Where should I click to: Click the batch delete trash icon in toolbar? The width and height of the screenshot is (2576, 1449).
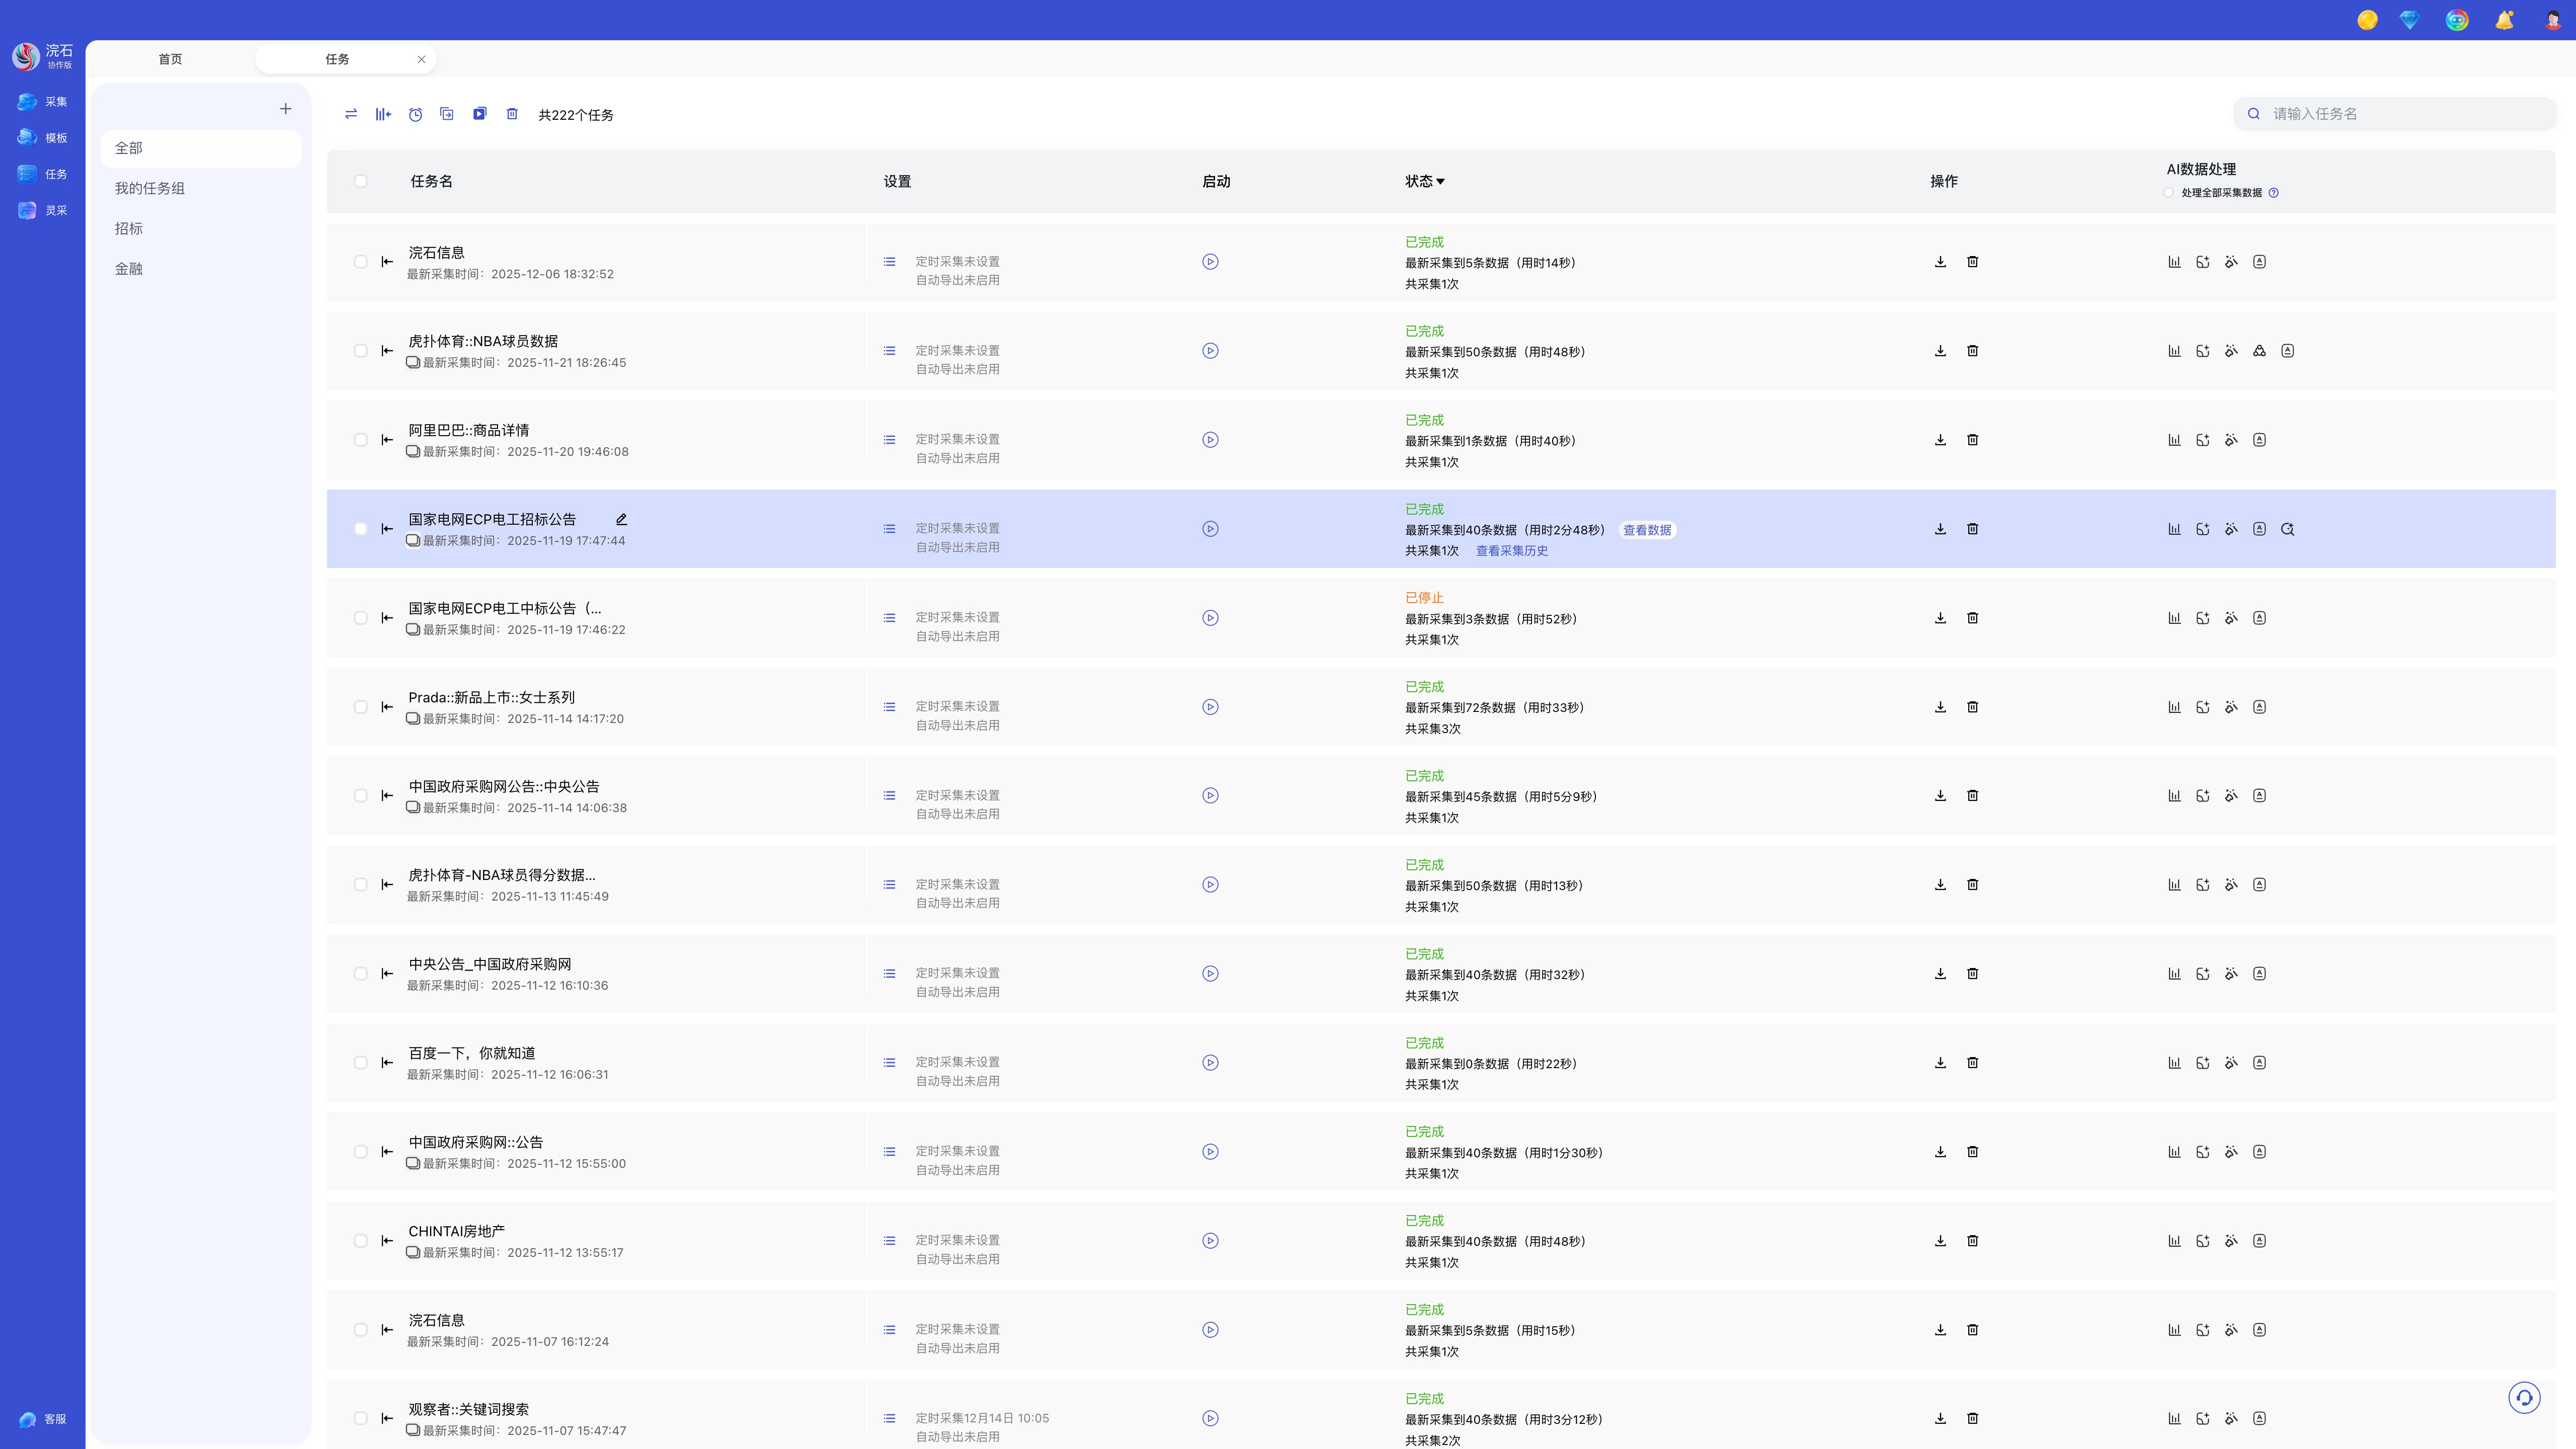click(x=512, y=114)
